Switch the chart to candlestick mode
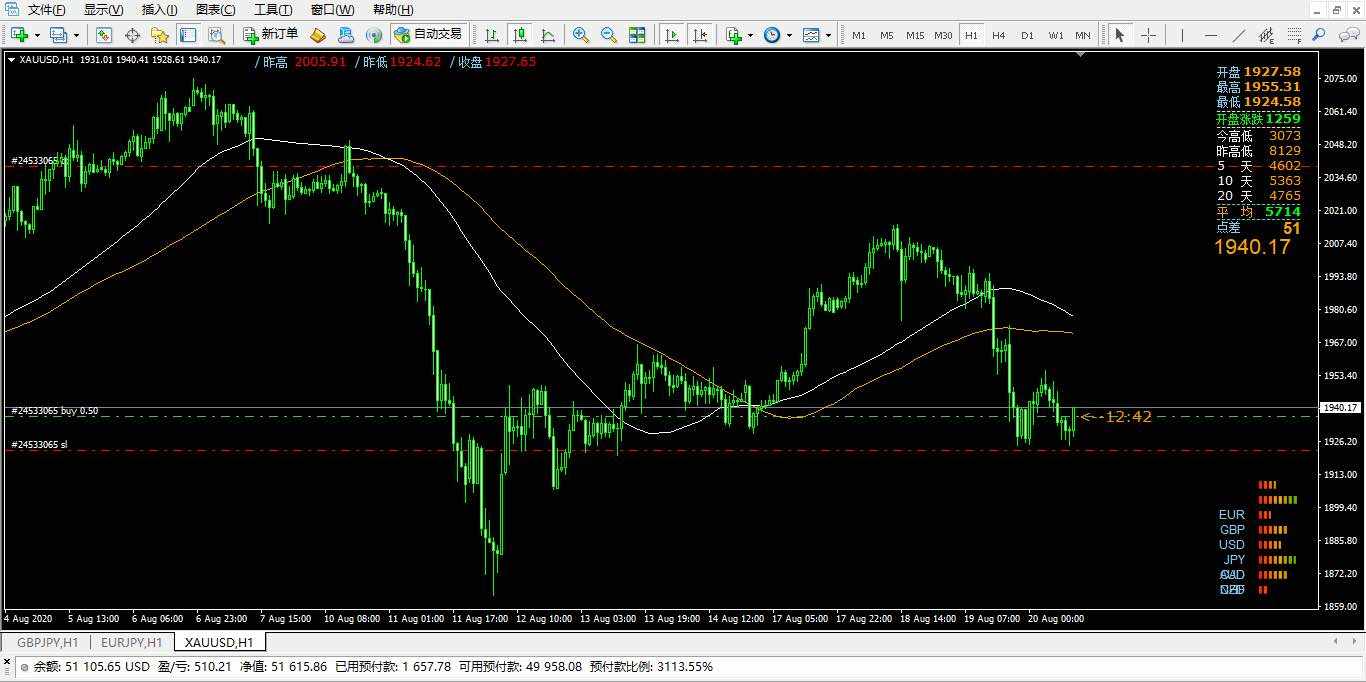 tap(520, 35)
